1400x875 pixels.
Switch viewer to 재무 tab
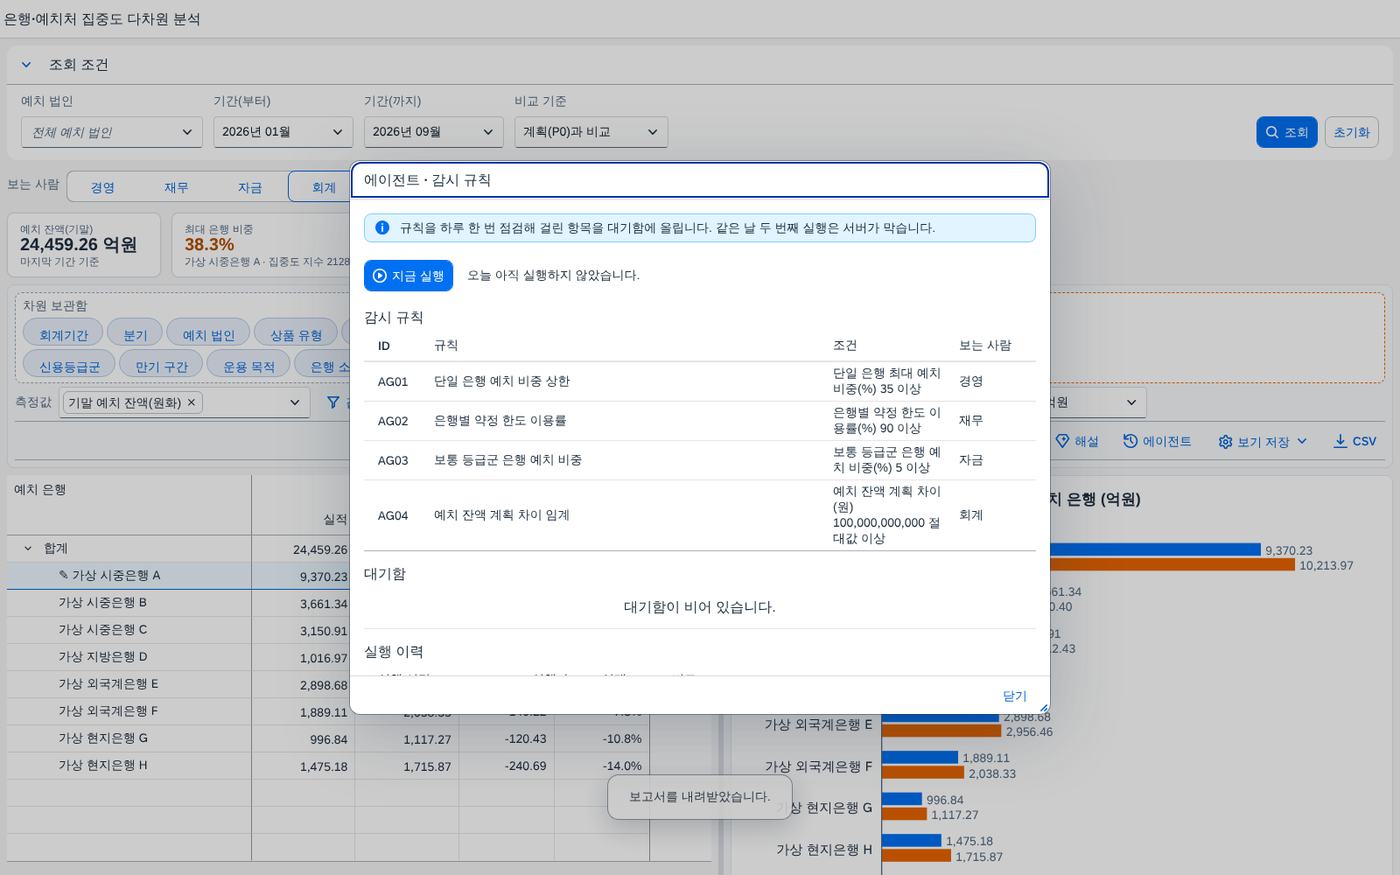176,187
